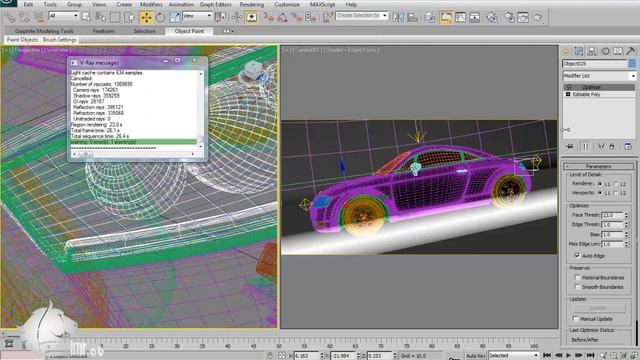The width and height of the screenshot is (640, 360).
Task: Click Use Pivot Point Center icon
Action: click(x=220, y=17)
